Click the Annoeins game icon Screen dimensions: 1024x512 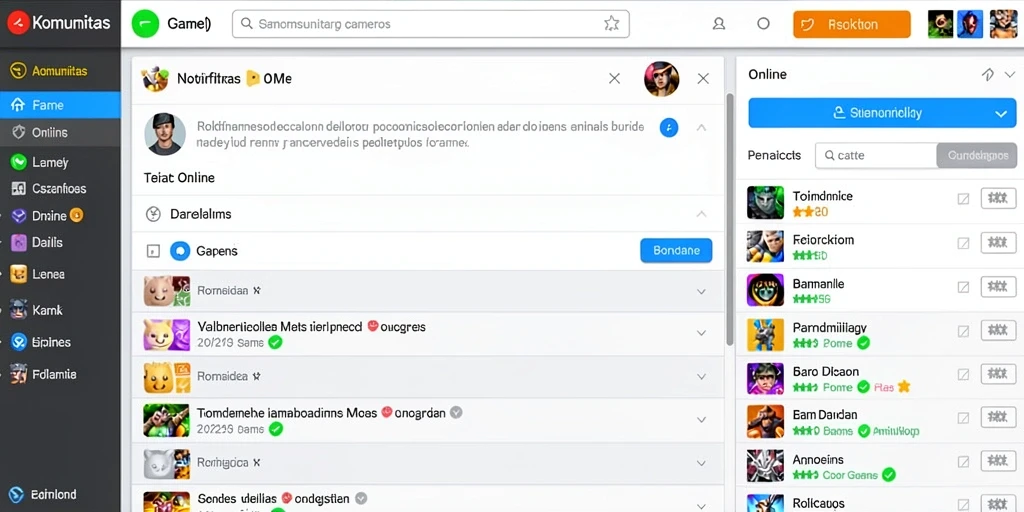[765, 466]
